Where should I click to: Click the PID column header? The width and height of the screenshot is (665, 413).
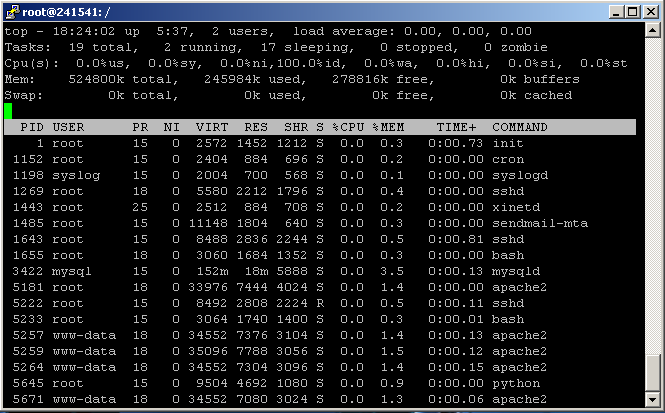[x=32, y=127]
